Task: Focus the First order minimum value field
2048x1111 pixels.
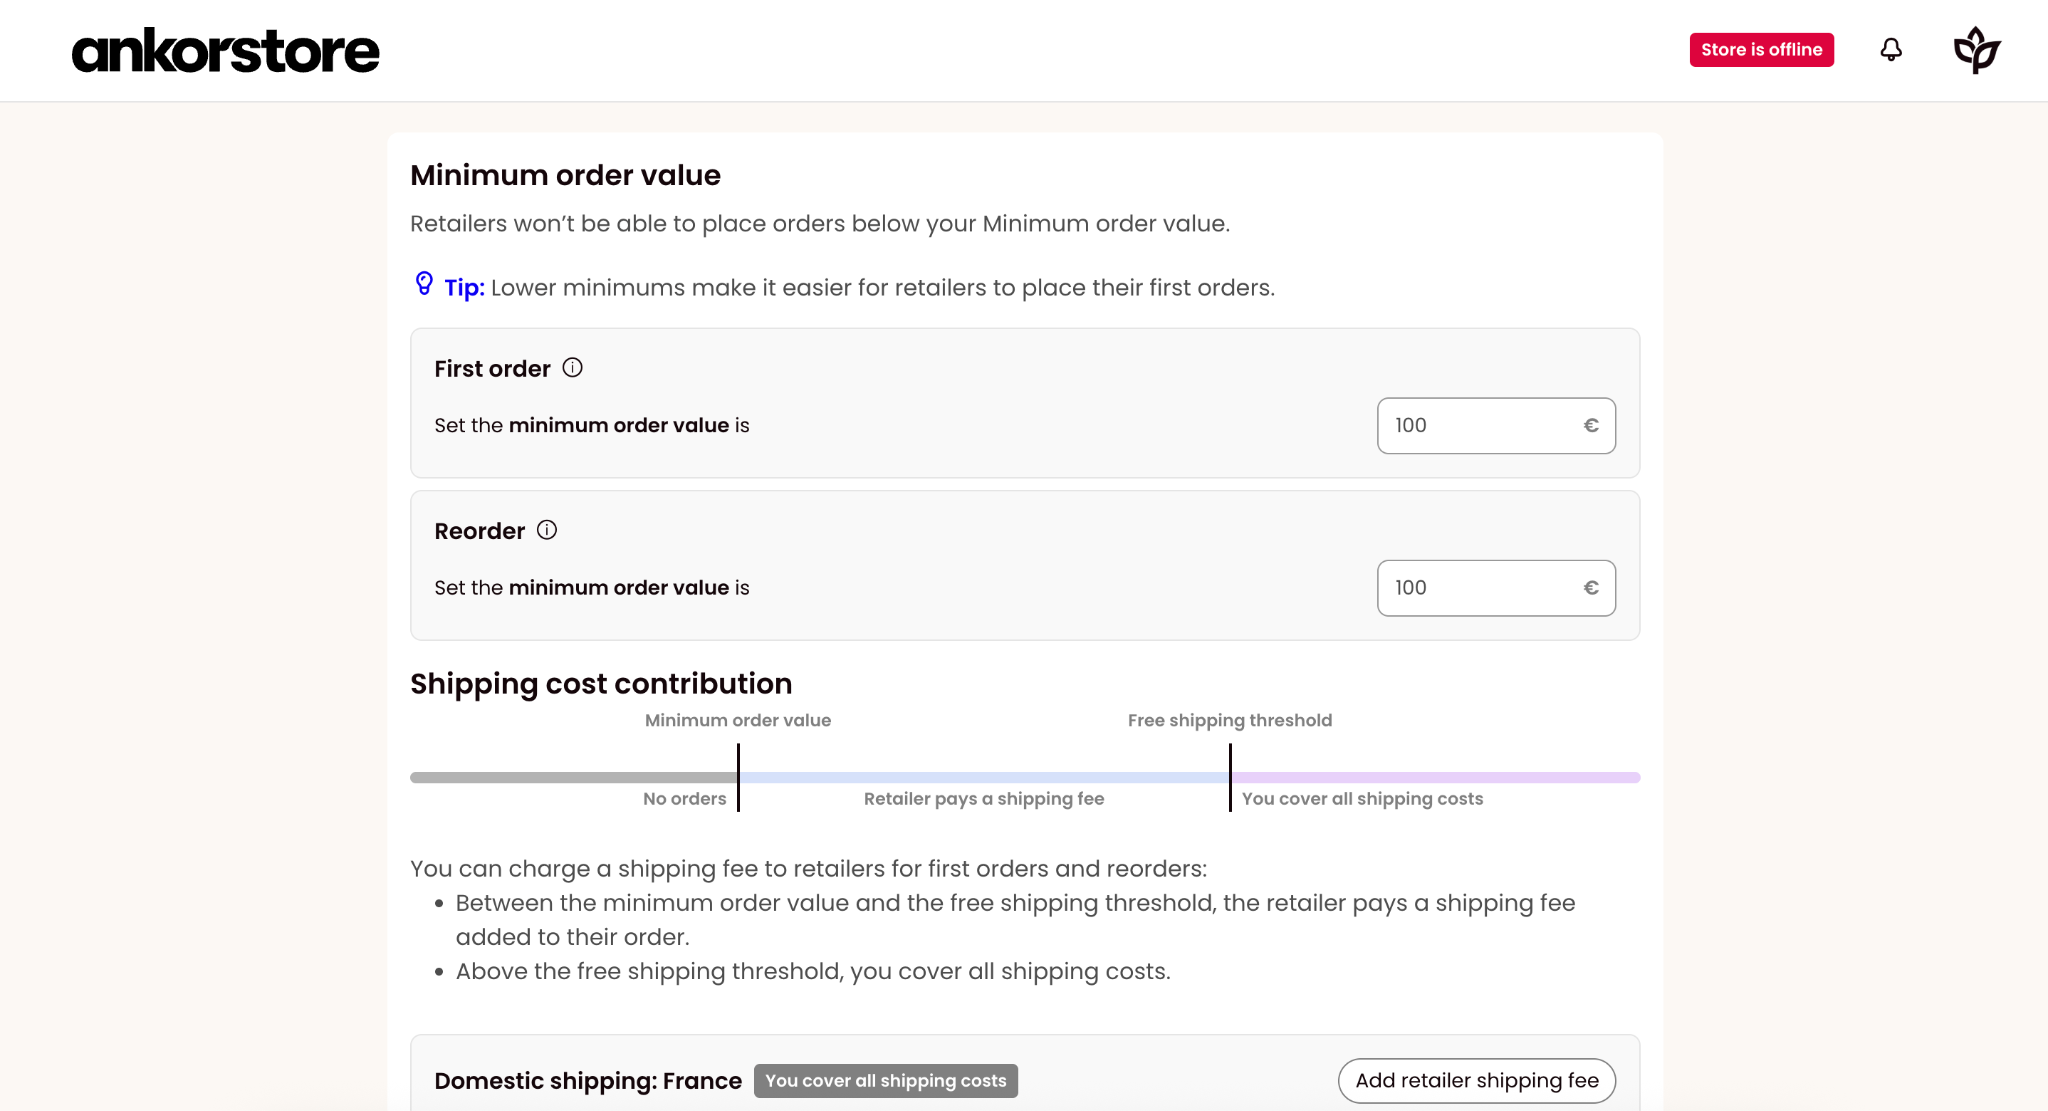Action: (1496, 426)
